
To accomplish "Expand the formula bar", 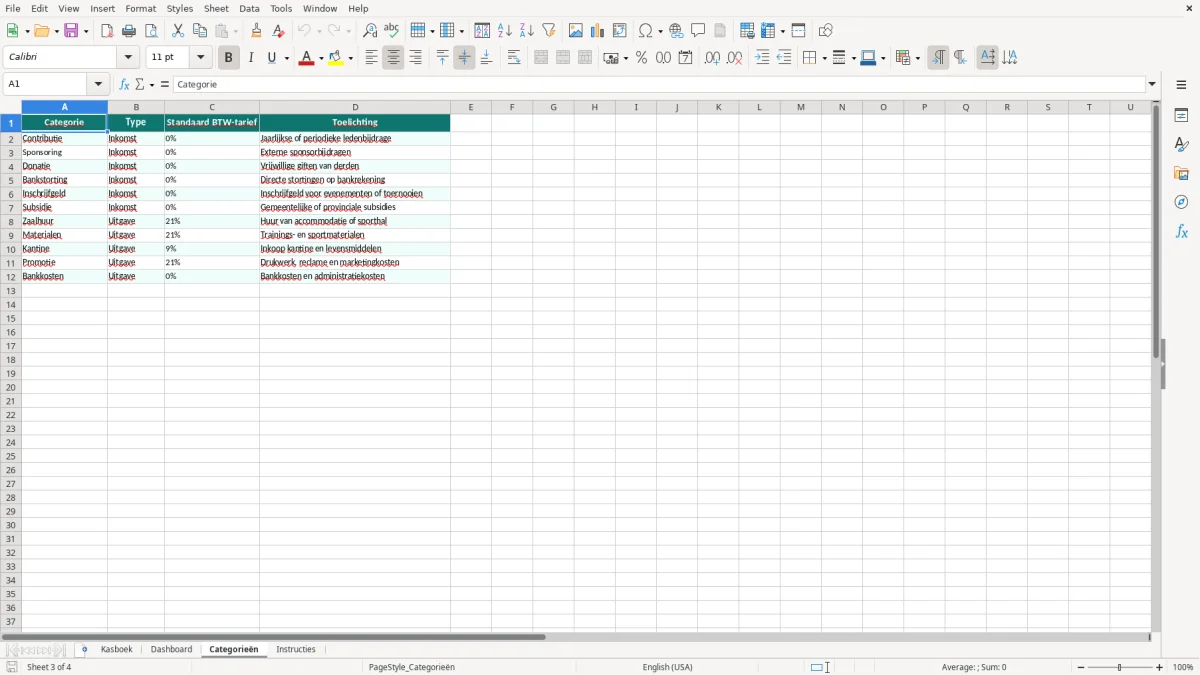I will point(1152,85).
